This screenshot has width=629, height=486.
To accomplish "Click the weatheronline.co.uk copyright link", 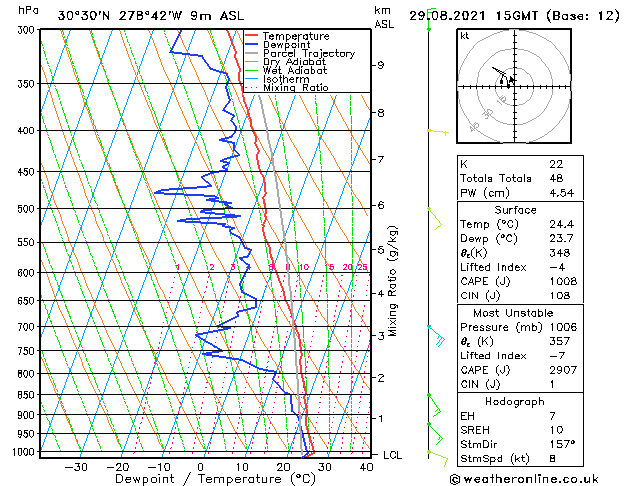I will point(524,479).
